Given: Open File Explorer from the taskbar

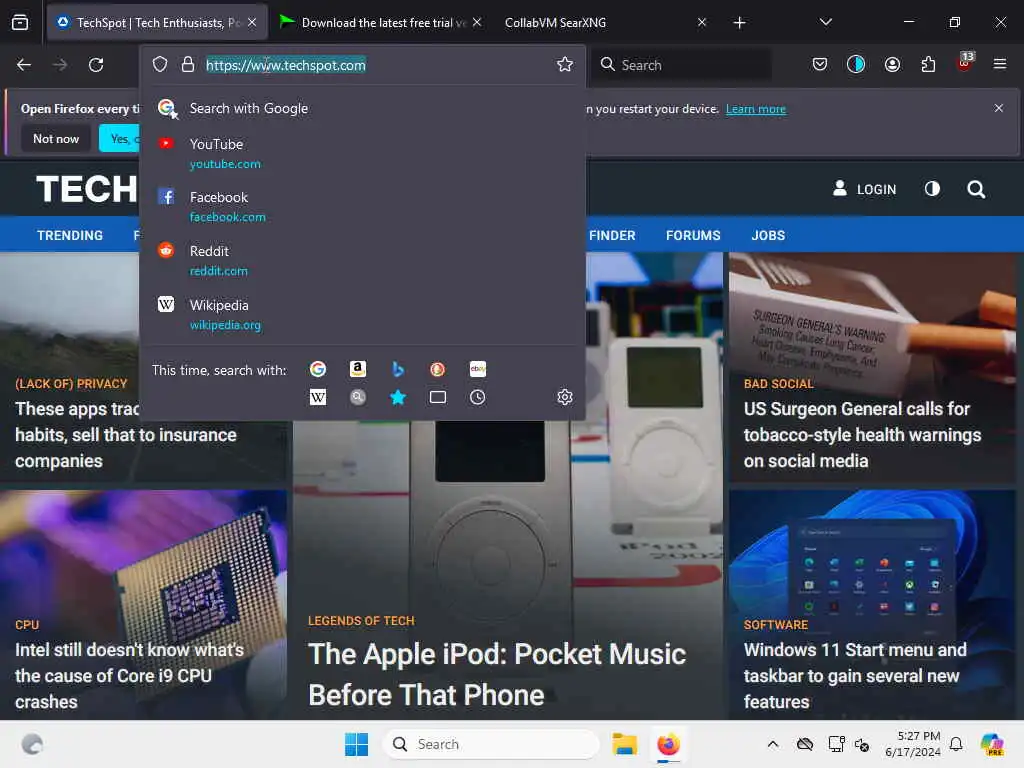Looking at the screenshot, I should point(624,744).
